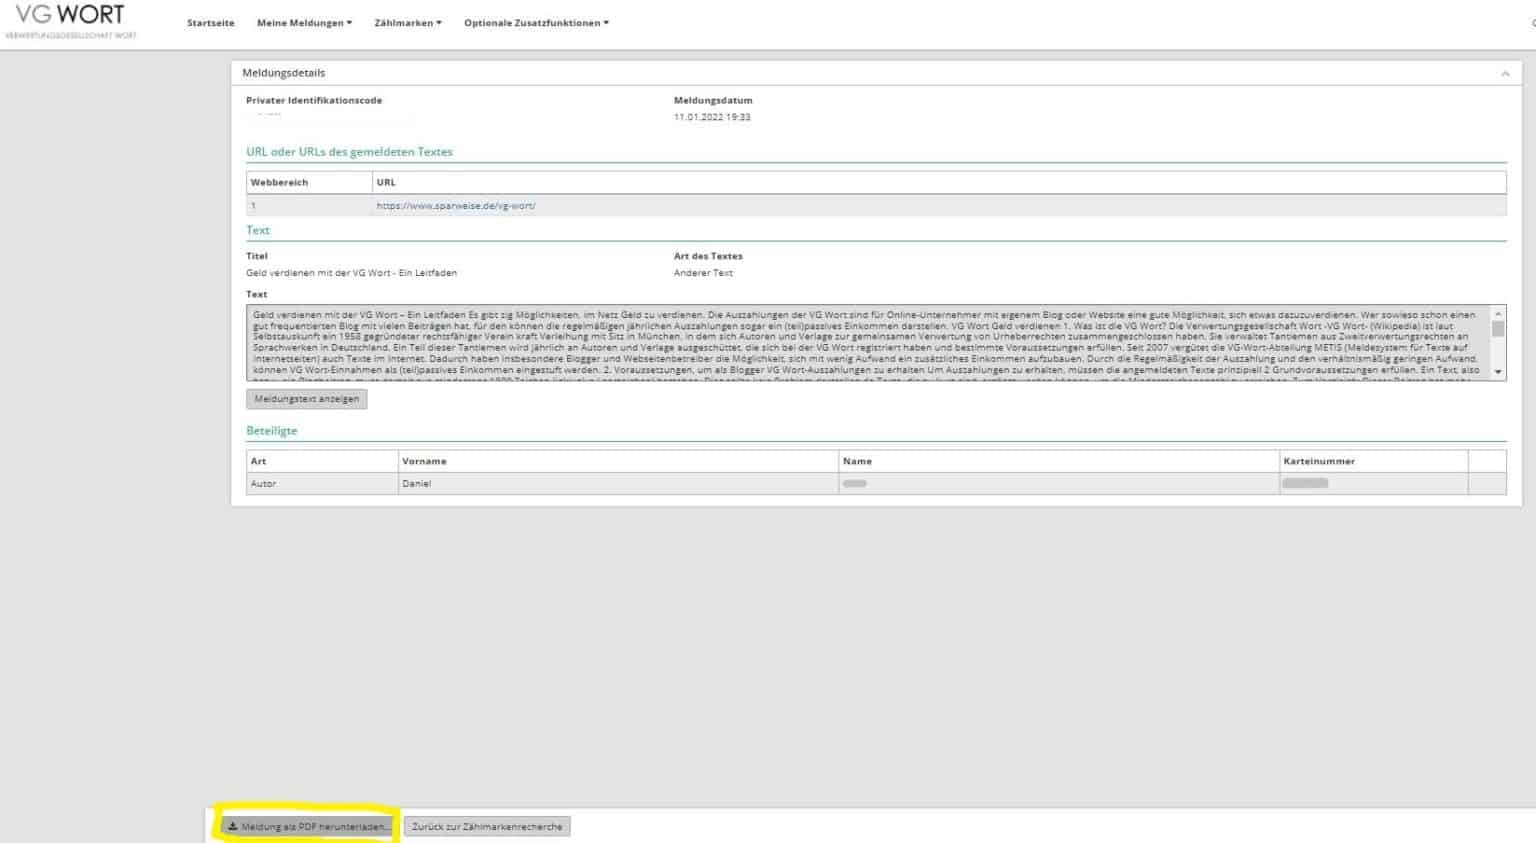Open the Startseite page
This screenshot has width=1536, height=843.
(210, 23)
